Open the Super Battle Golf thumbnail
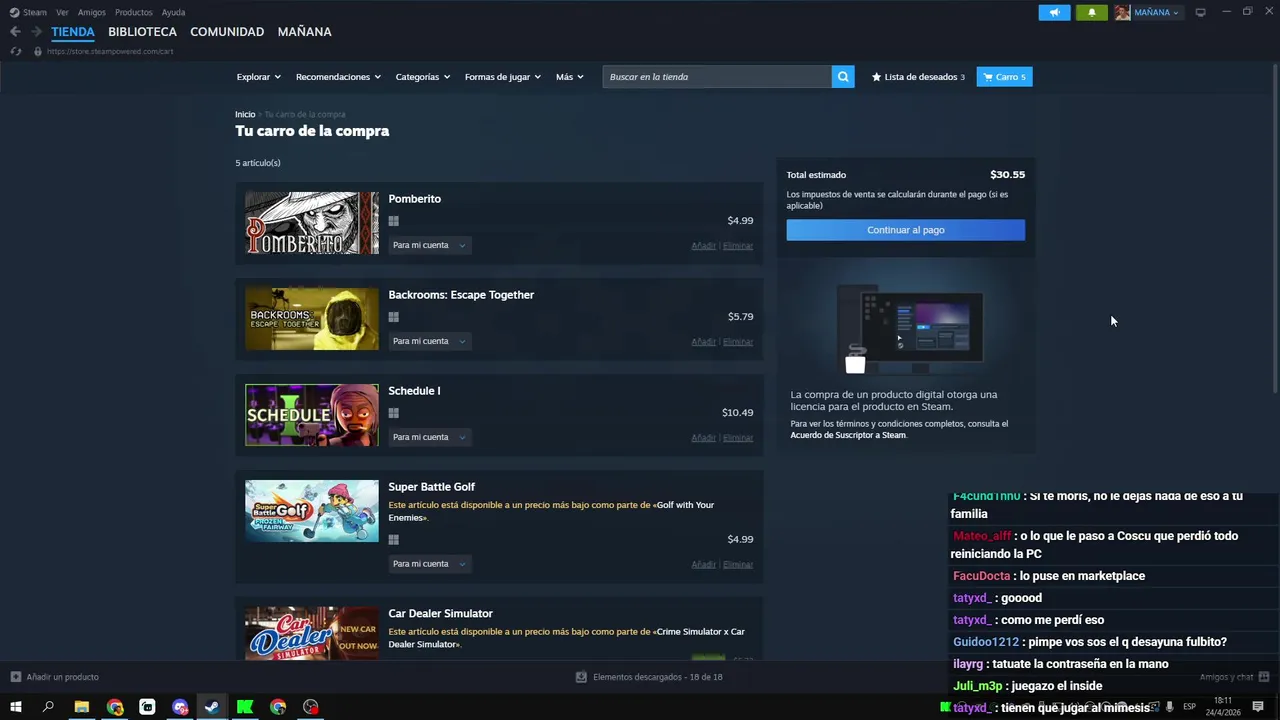The height and width of the screenshot is (720, 1280). (x=312, y=511)
